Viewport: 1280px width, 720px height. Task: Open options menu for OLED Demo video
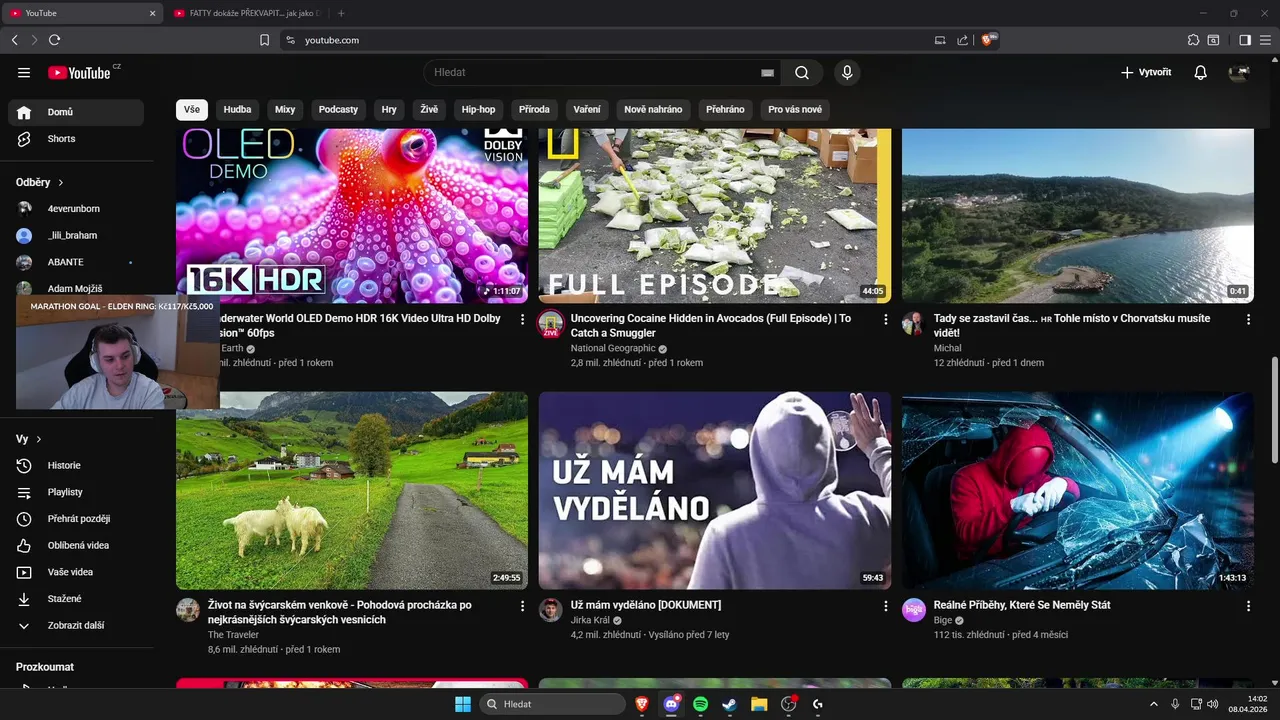[522, 319]
